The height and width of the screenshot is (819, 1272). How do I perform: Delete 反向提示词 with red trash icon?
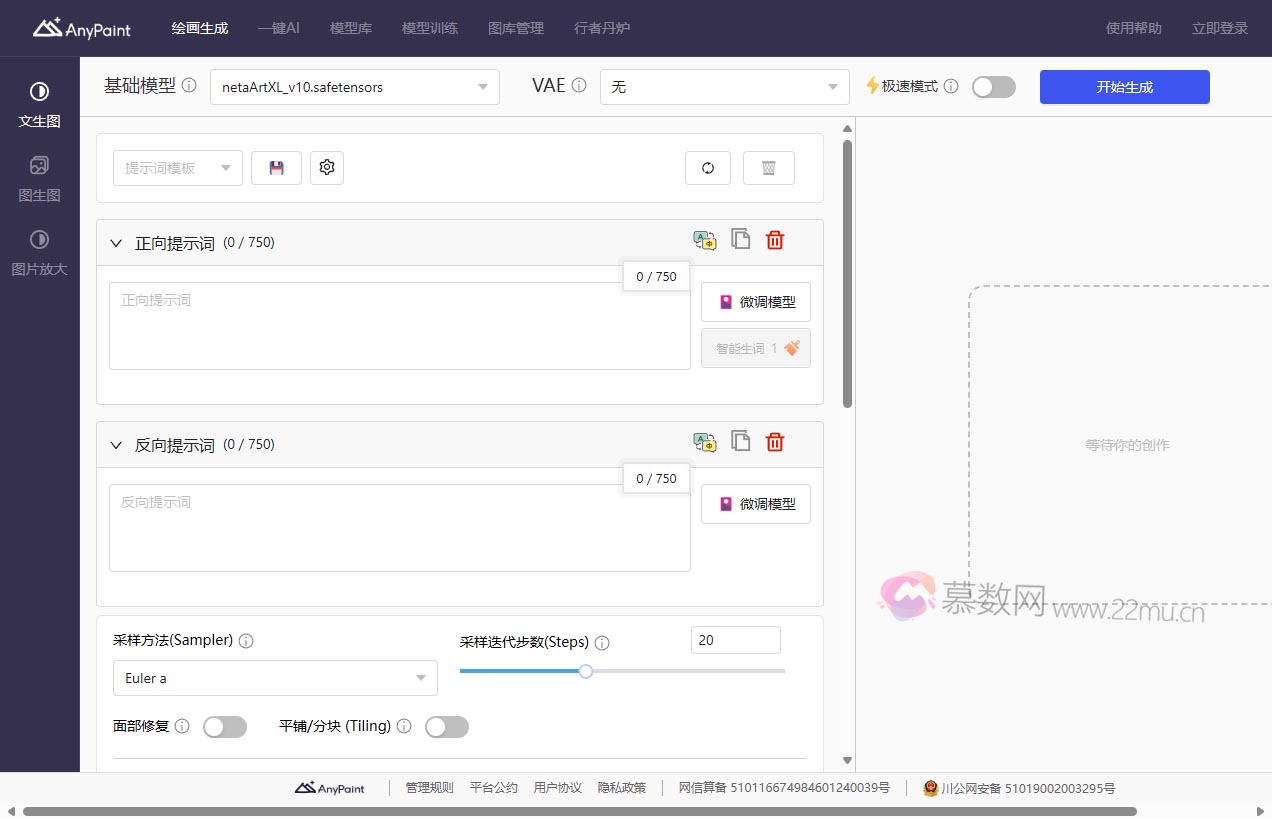tap(775, 442)
